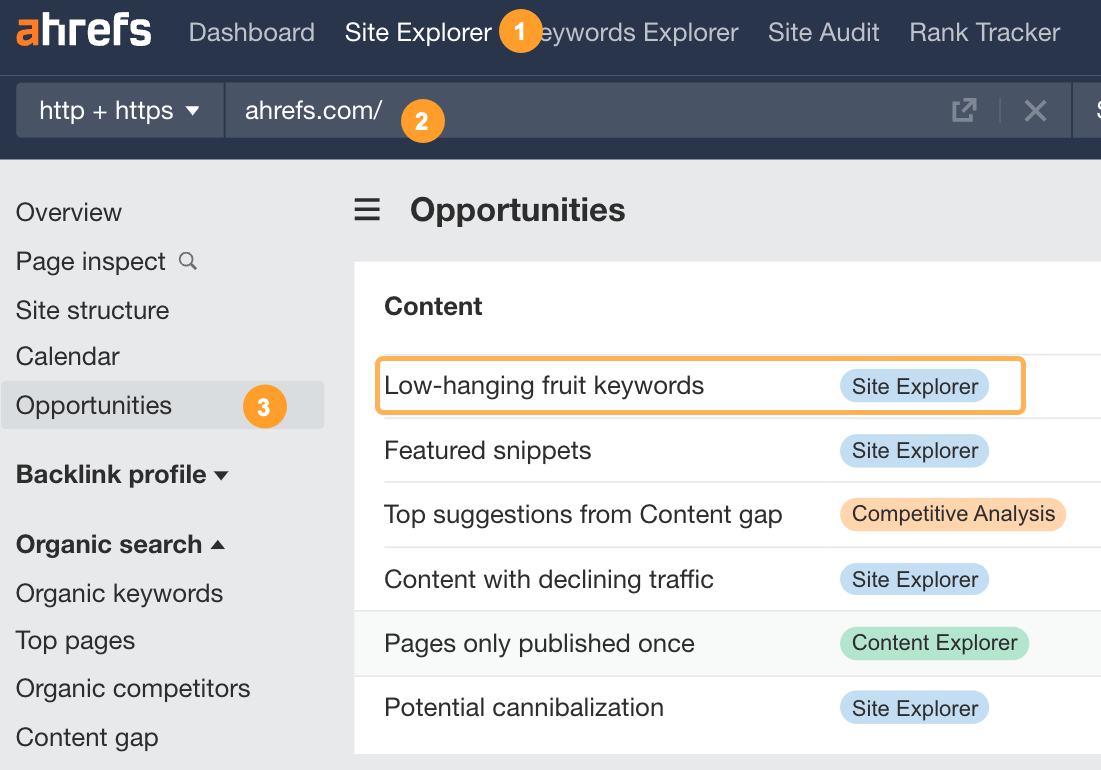Click the Page inspect magnifying glass icon

point(187,261)
